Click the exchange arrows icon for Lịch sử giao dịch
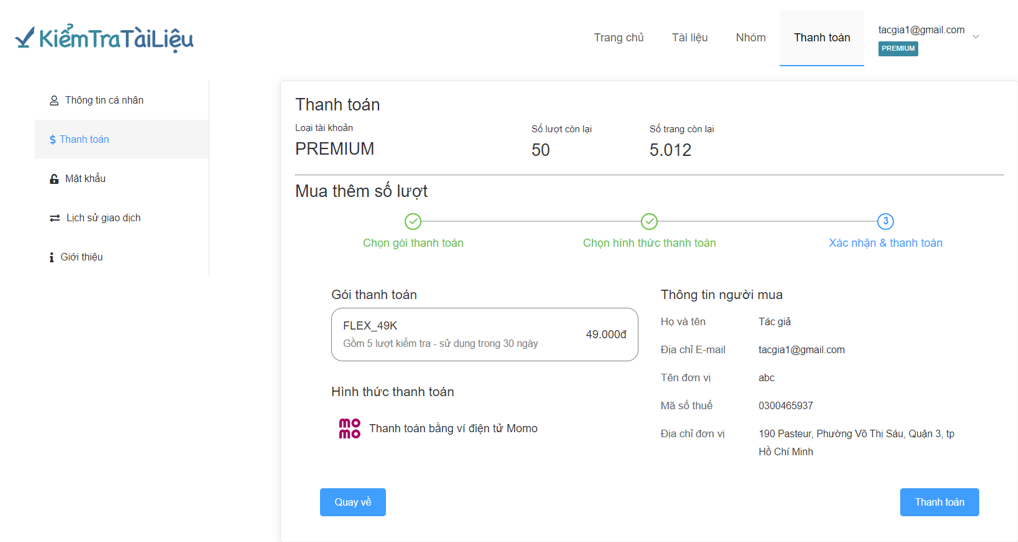This screenshot has width=1018, height=542. (55, 218)
